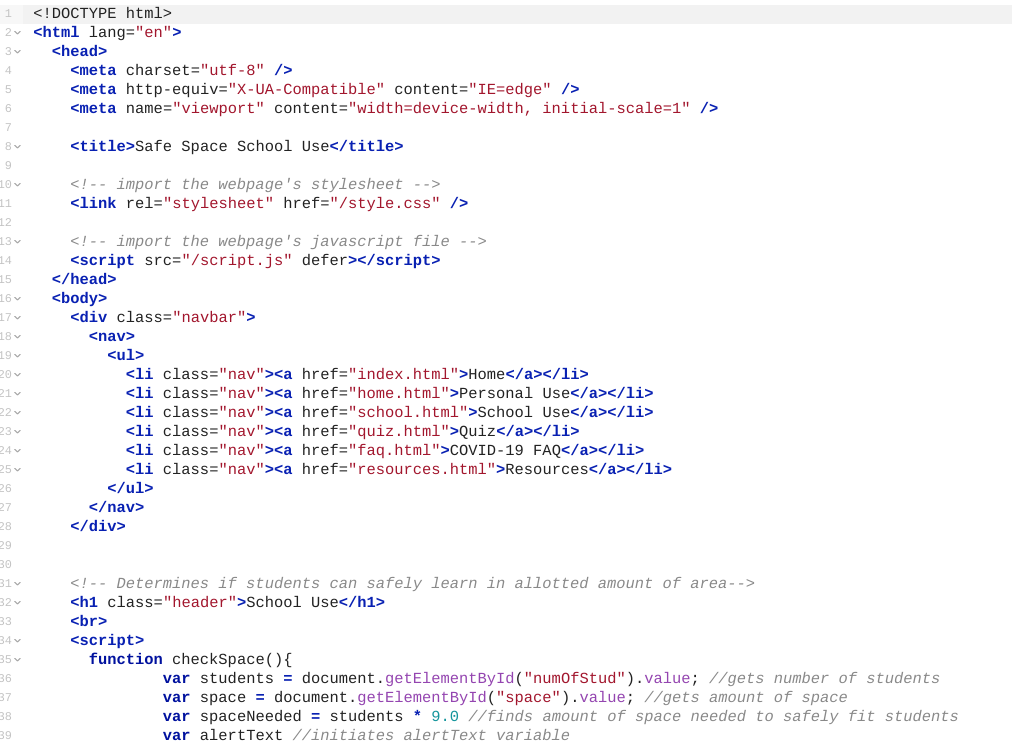1012x742 pixels.
Task: Click the number 9.0 on line 38
Action: (x=445, y=716)
